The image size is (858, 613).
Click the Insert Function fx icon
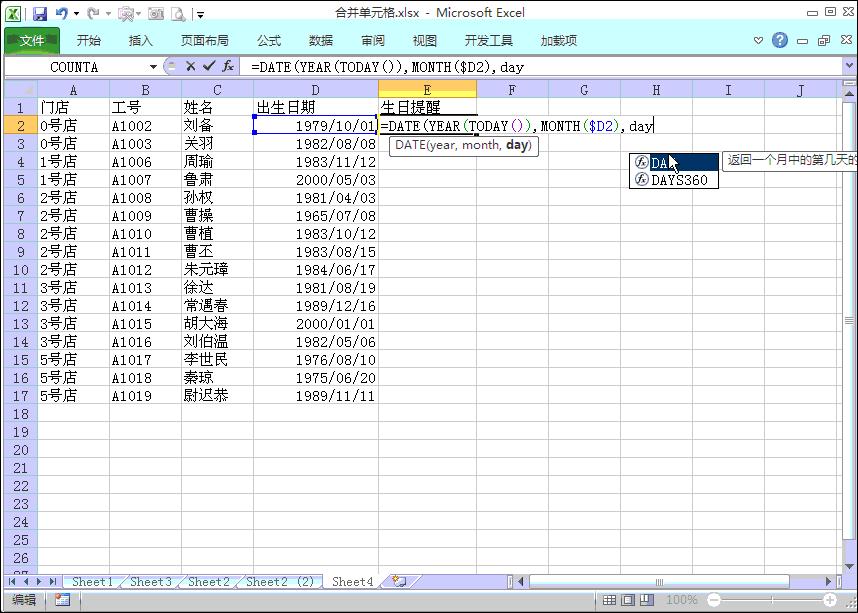point(228,66)
